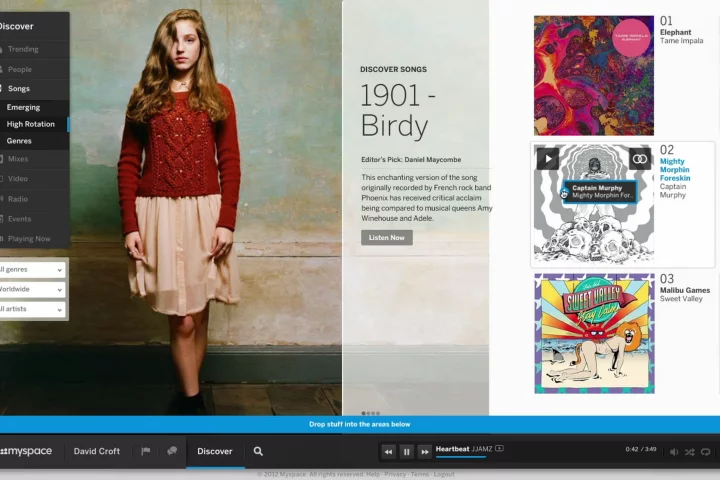
Task: Toggle repeat in the player
Action: point(706,452)
